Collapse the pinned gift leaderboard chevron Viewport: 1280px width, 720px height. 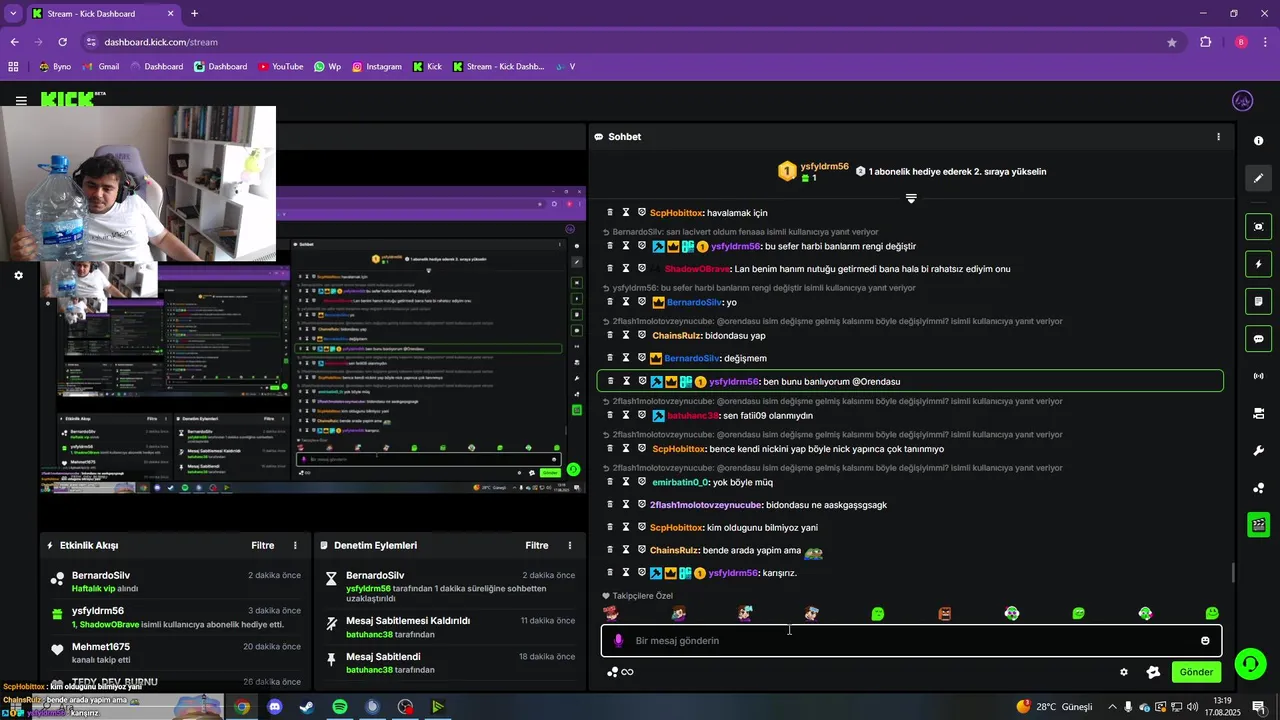(x=911, y=199)
